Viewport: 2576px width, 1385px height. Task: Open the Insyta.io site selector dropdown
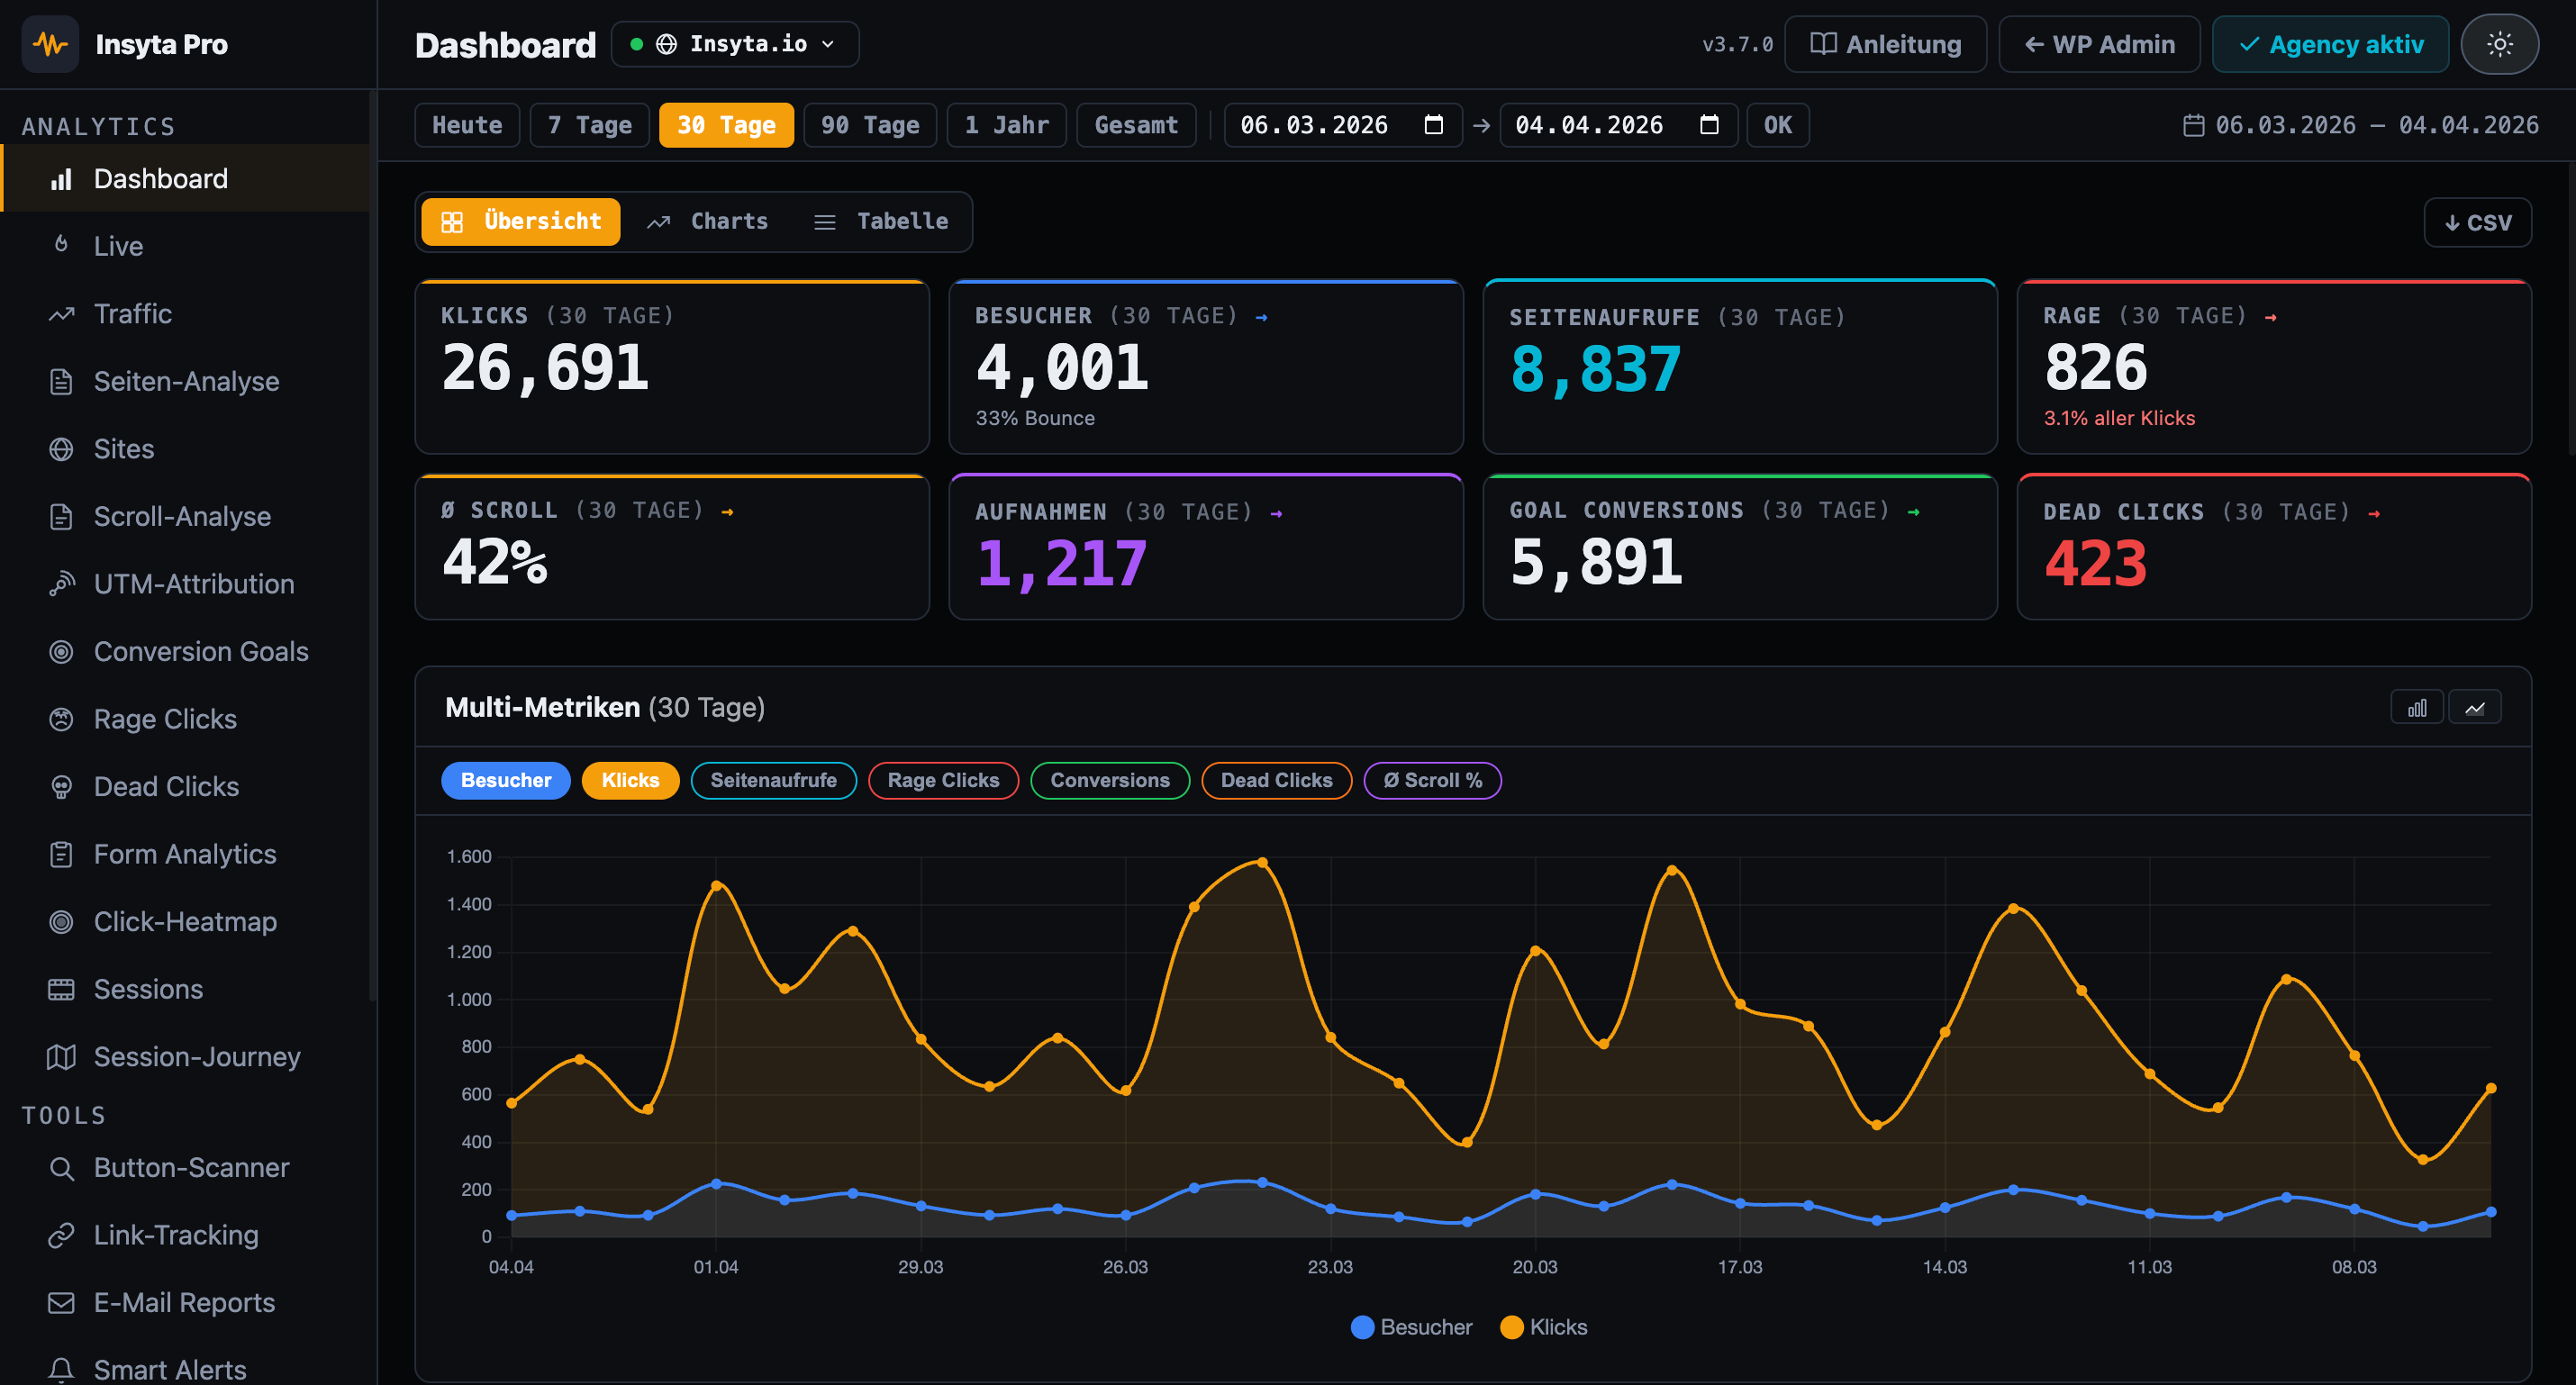735,43
